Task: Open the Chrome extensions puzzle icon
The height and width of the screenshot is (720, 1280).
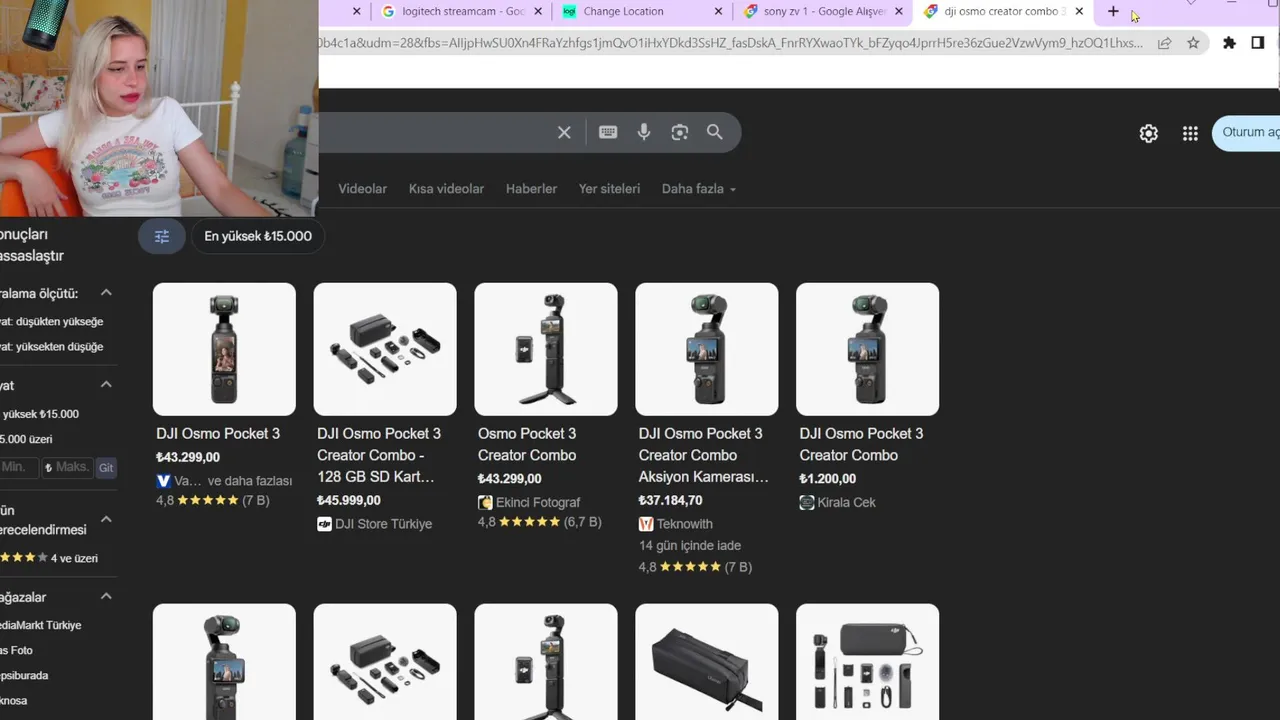Action: (1229, 43)
